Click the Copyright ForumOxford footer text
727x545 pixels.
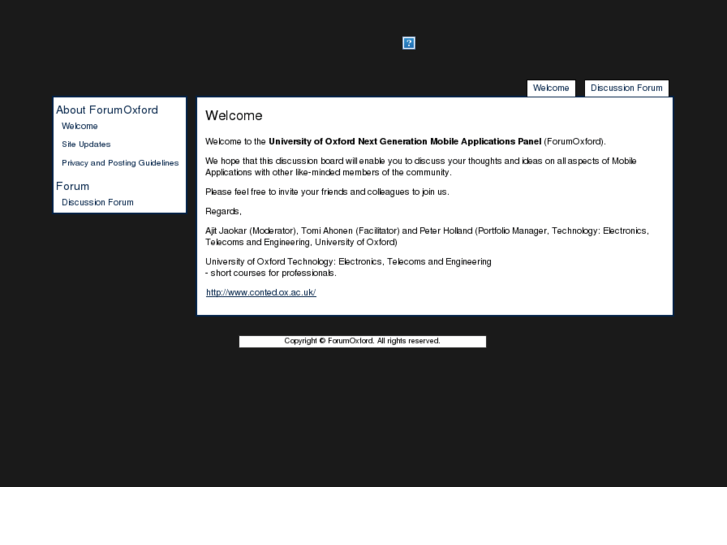point(362,341)
